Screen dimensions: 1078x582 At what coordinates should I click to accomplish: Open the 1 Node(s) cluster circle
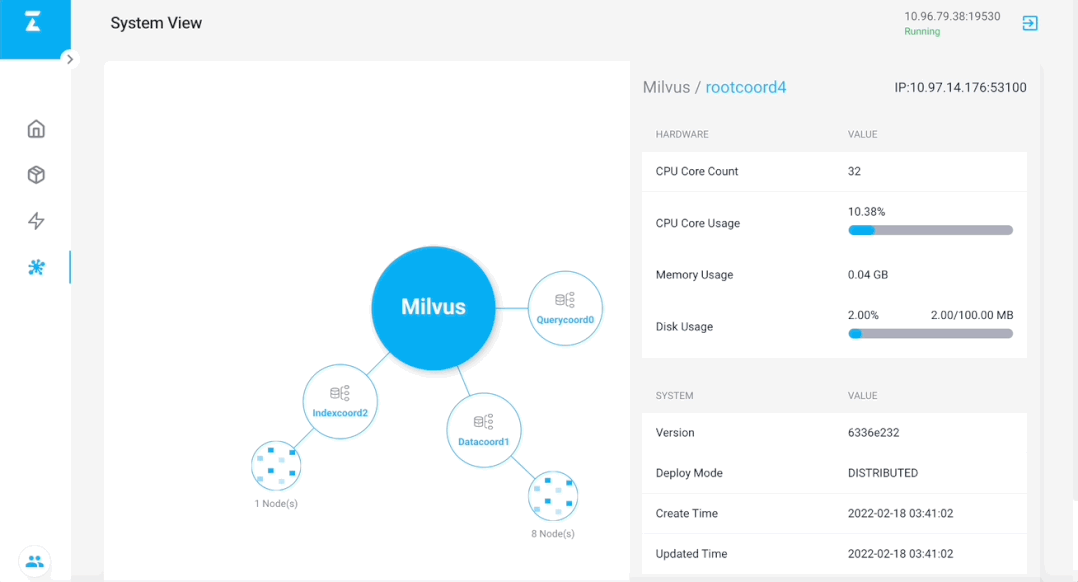pos(276,465)
